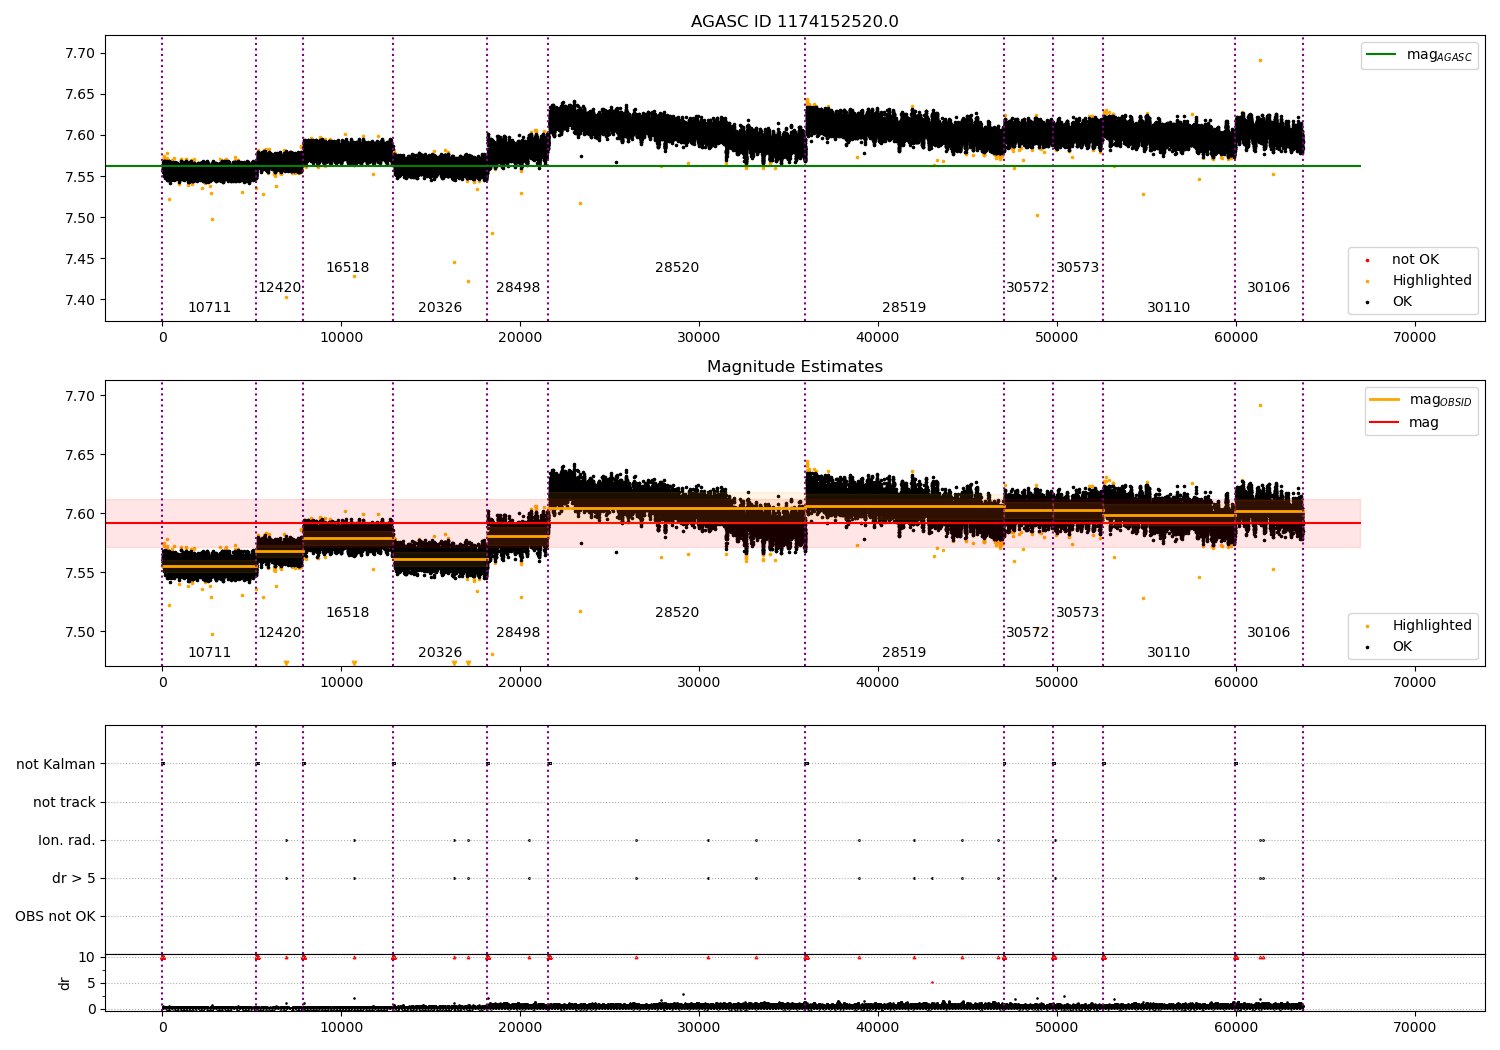Select the 'dr > 5' axis label
The height and width of the screenshot is (1050, 1500).
74,878
